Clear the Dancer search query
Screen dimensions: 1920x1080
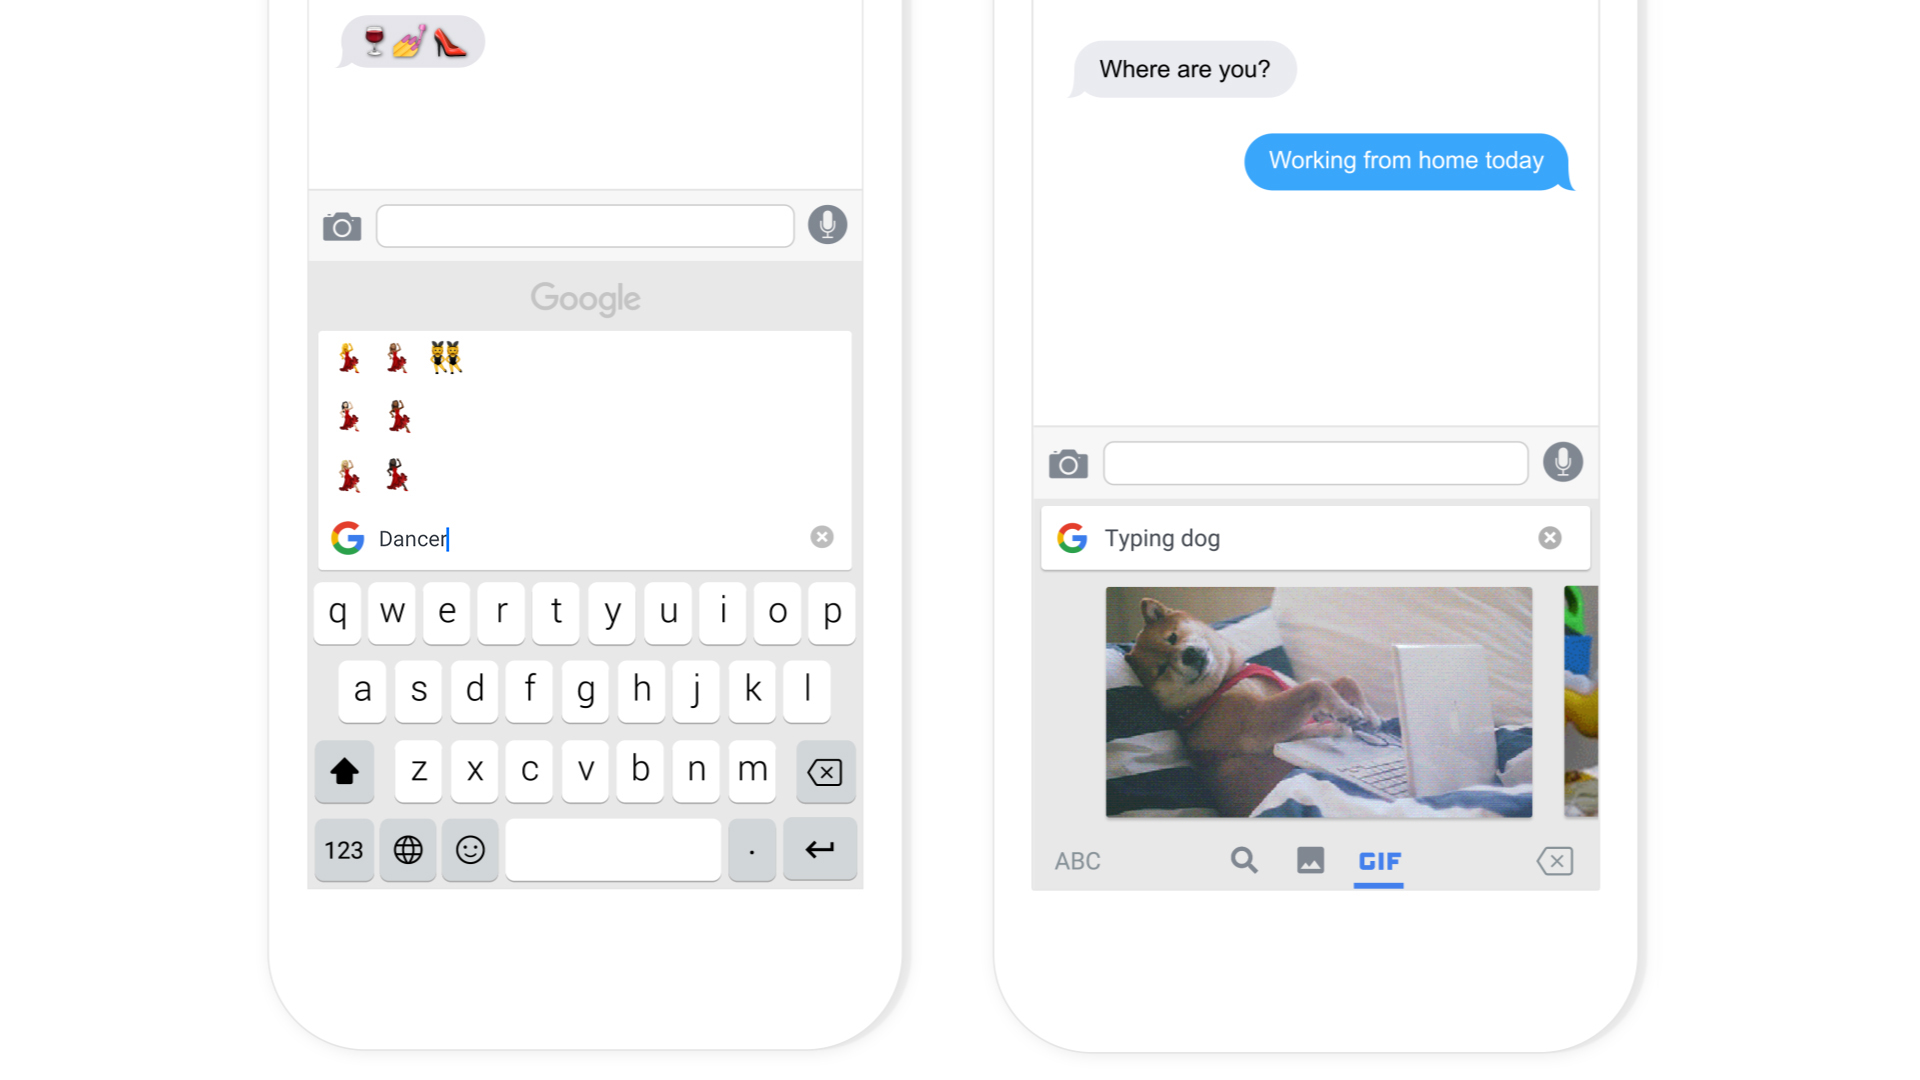tap(823, 538)
